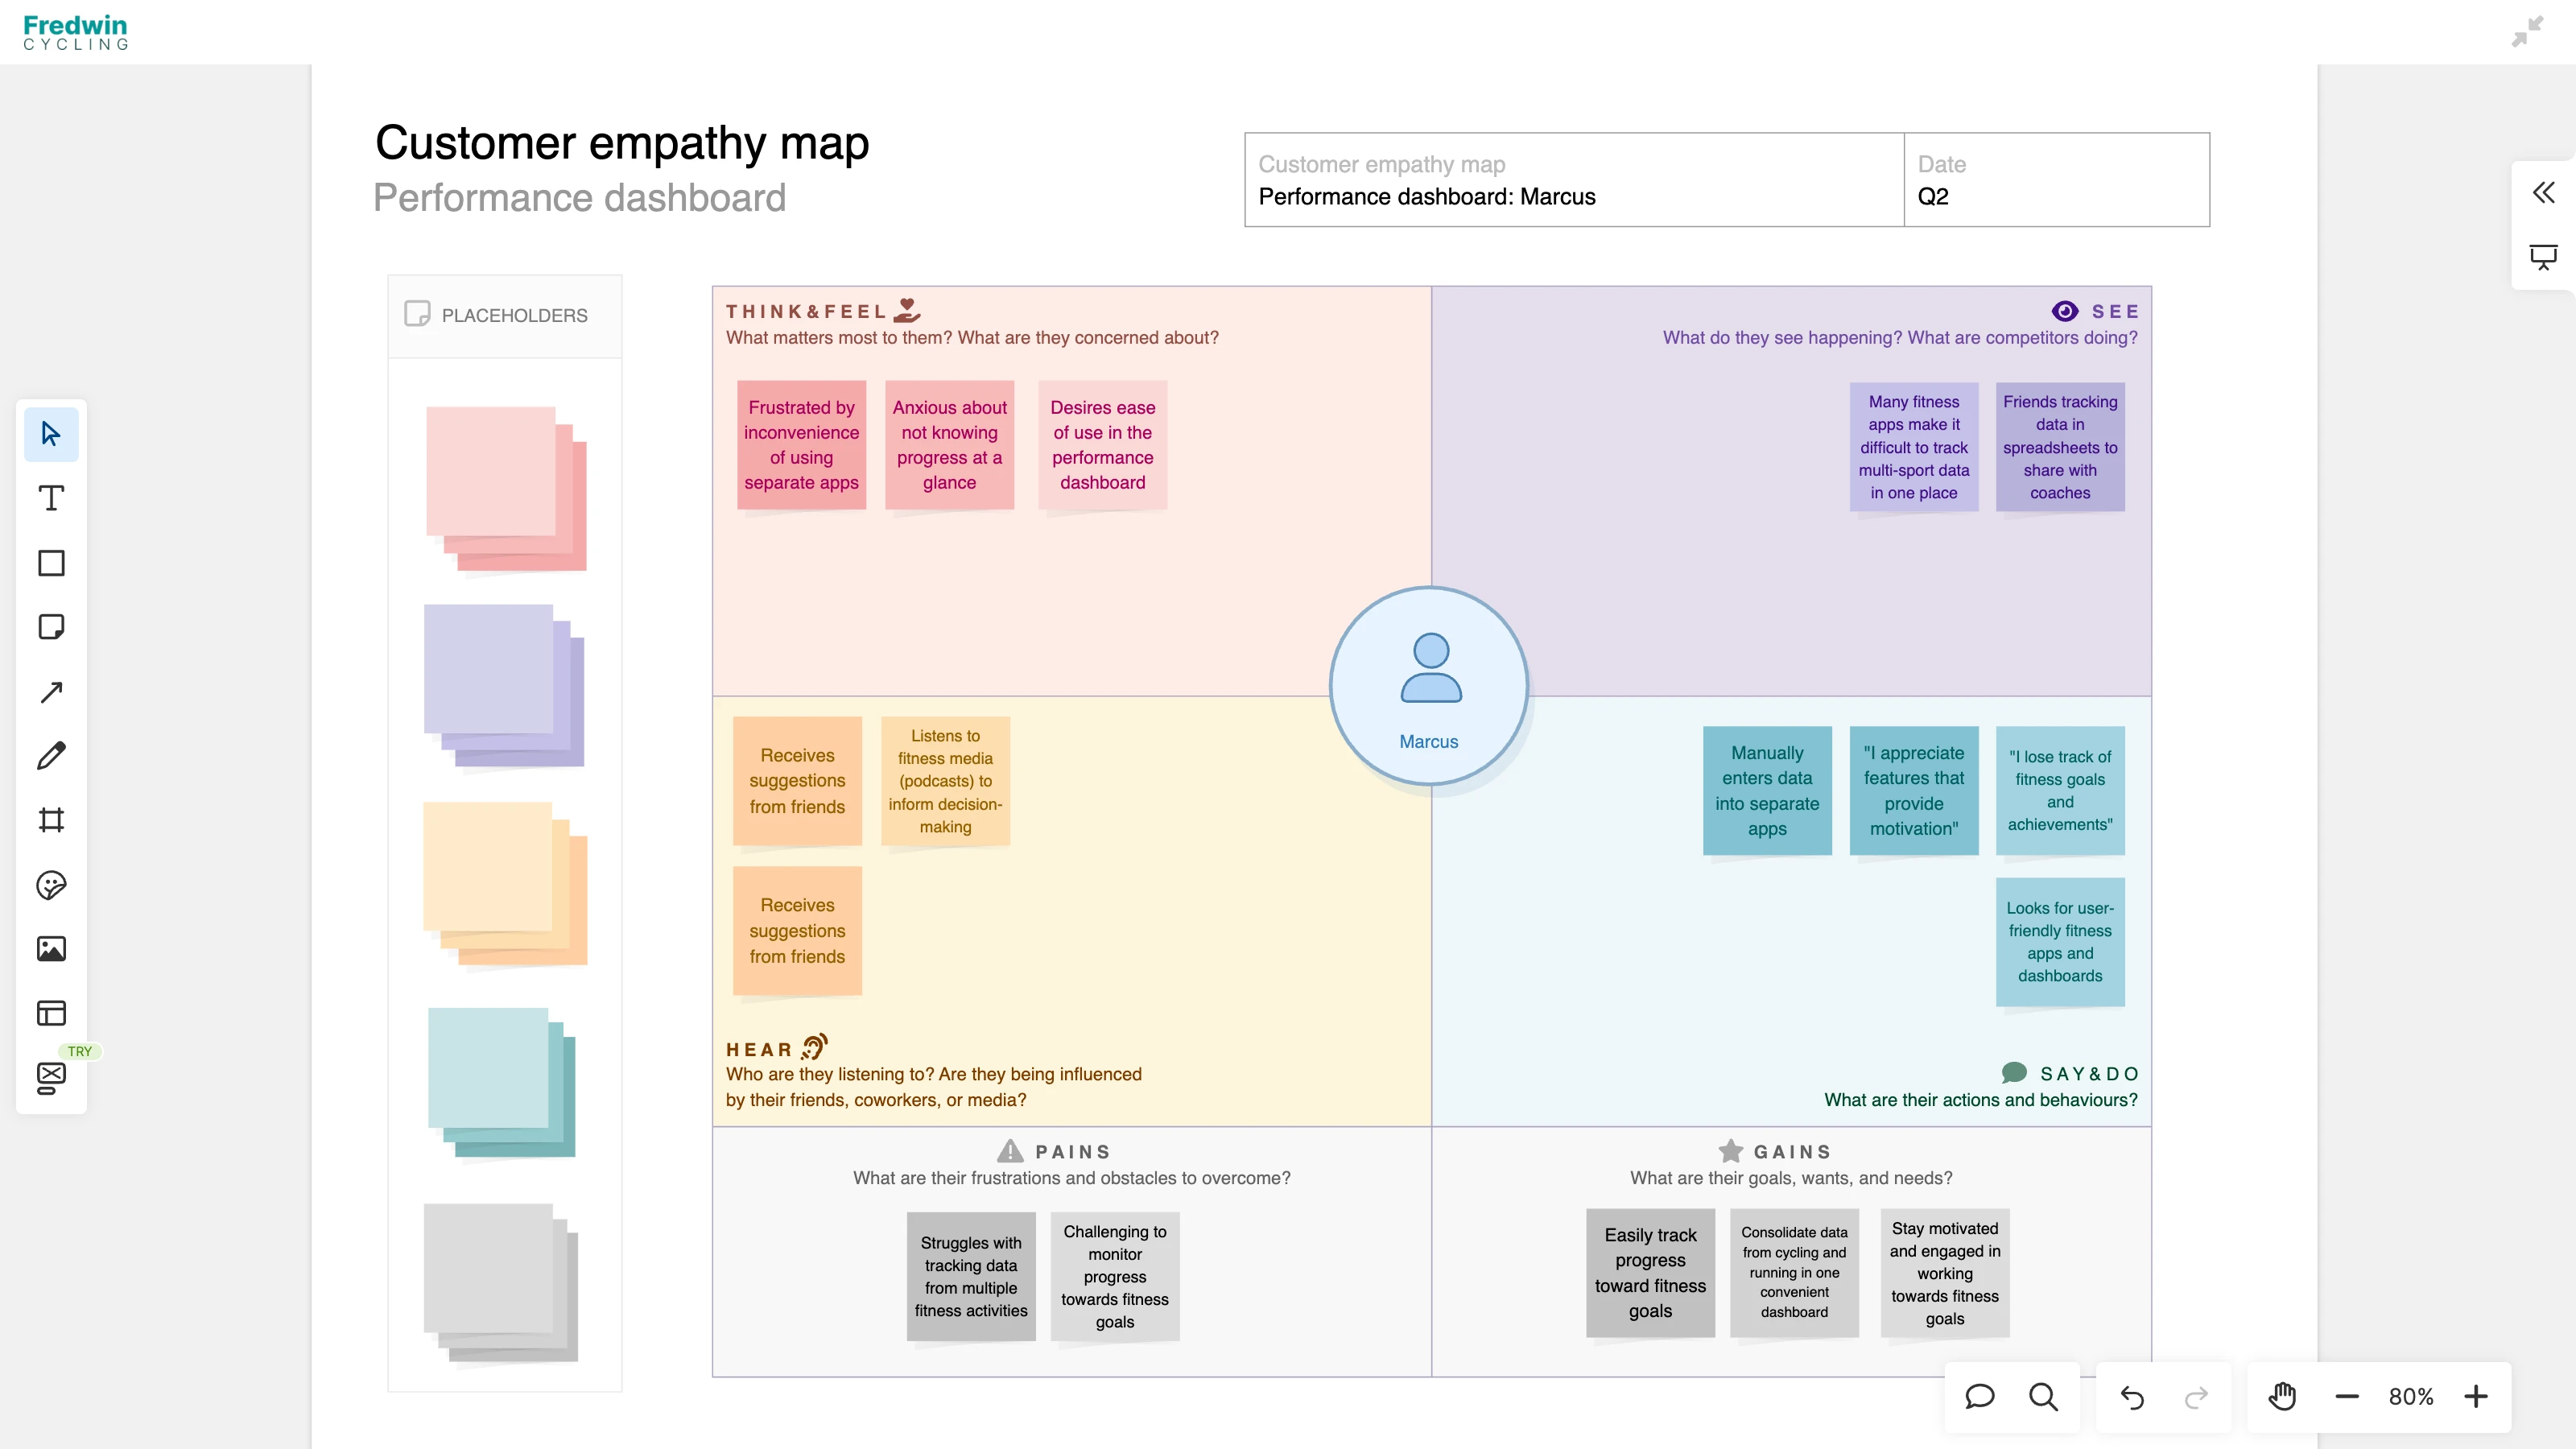Expand the side panel with double chevron
Image resolution: width=2576 pixels, height=1449 pixels.
click(x=2543, y=192)
